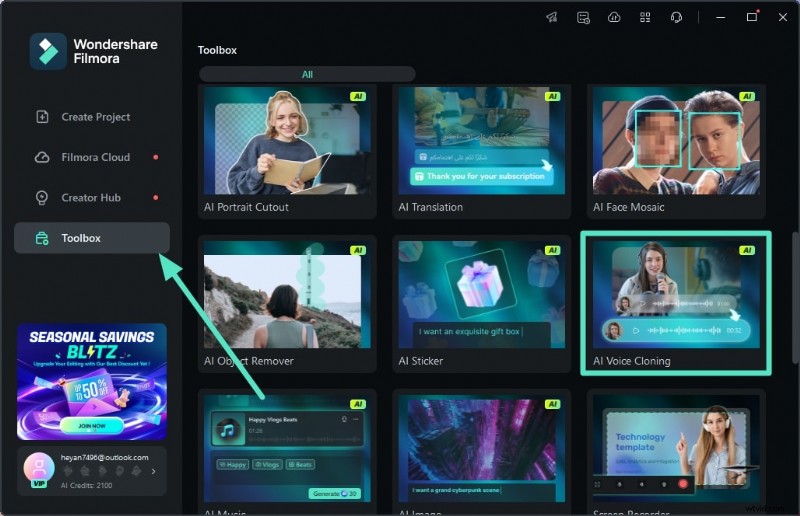Open the AI Music tool card
The width and height of the screenshot is (800, 516).
(287, 452)
